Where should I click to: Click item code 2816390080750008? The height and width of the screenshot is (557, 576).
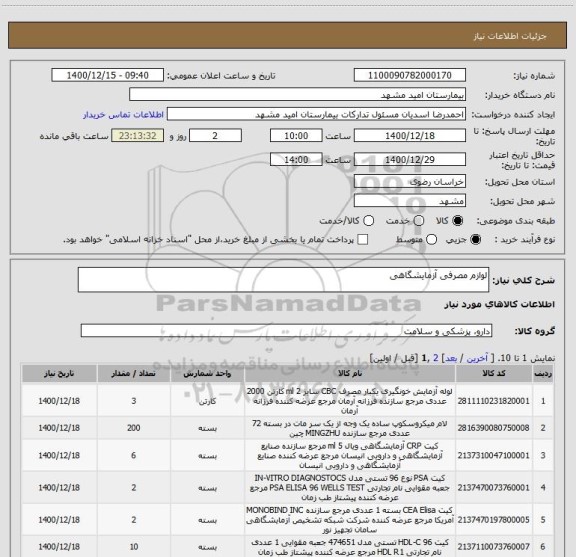pos(494,428)
